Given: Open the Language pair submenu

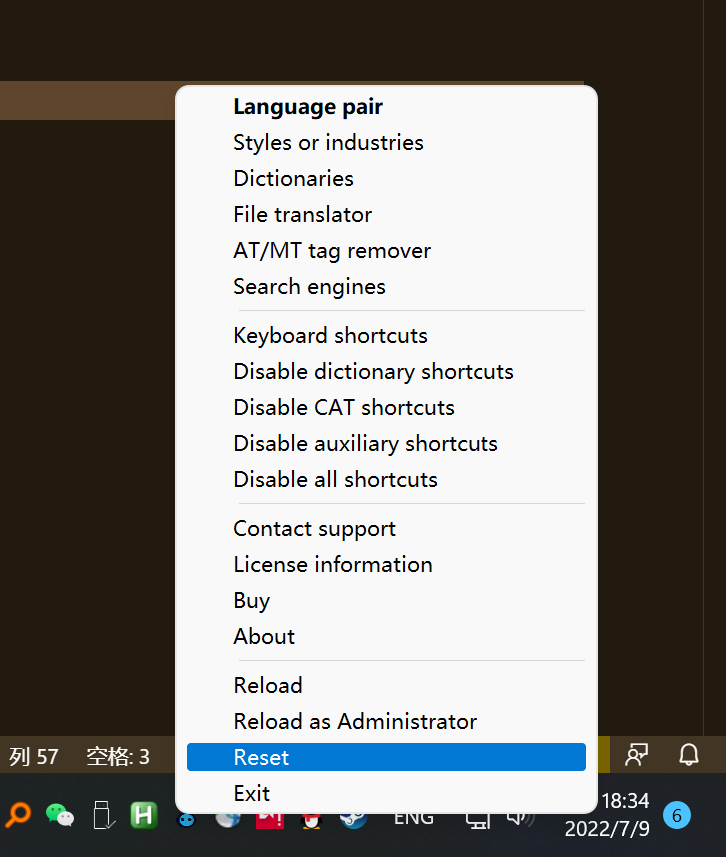Looking at the screenshot, I should coord(308,107).
